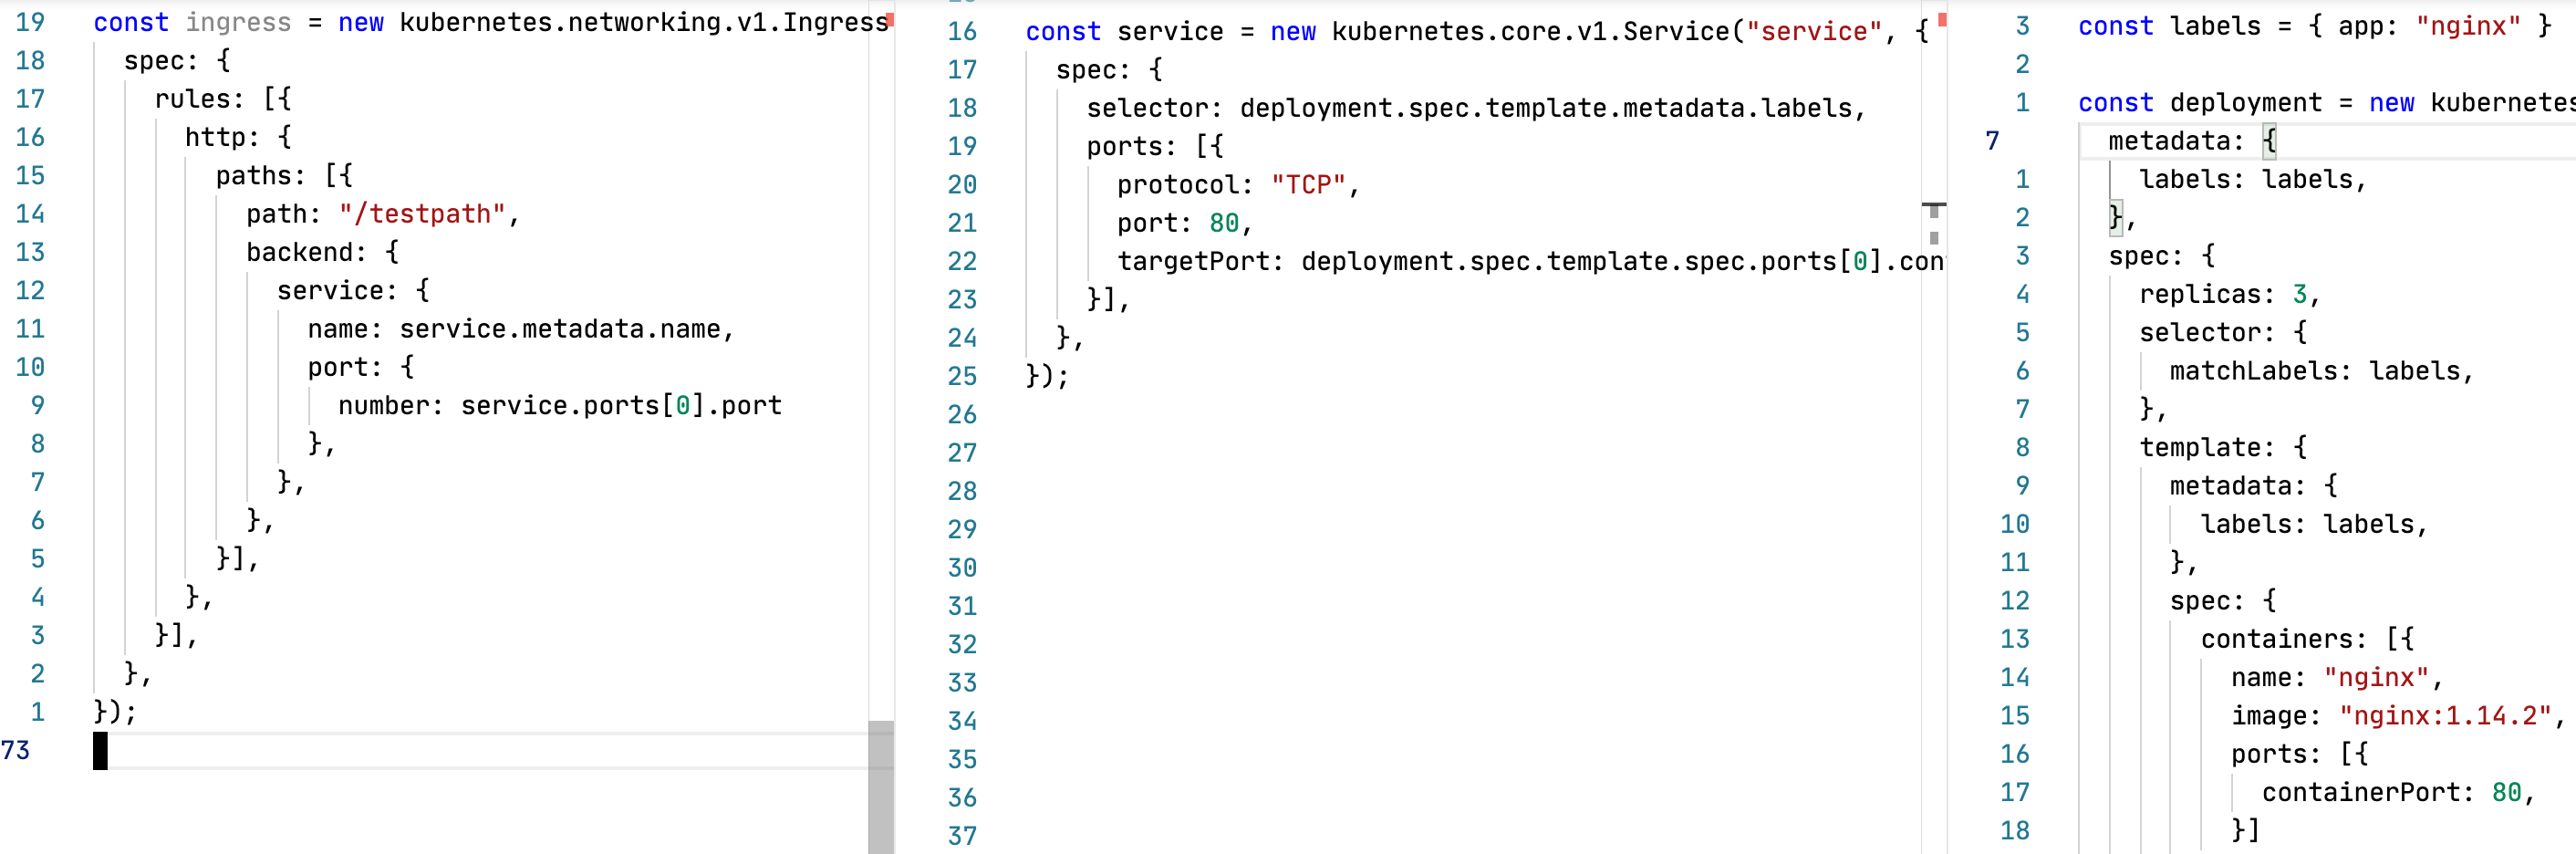The width and height of the screenshot is (2576, 854).
Task: Click 'containerPort: 80,' line
Action: pyautogui.click(x=2398, y=792)
